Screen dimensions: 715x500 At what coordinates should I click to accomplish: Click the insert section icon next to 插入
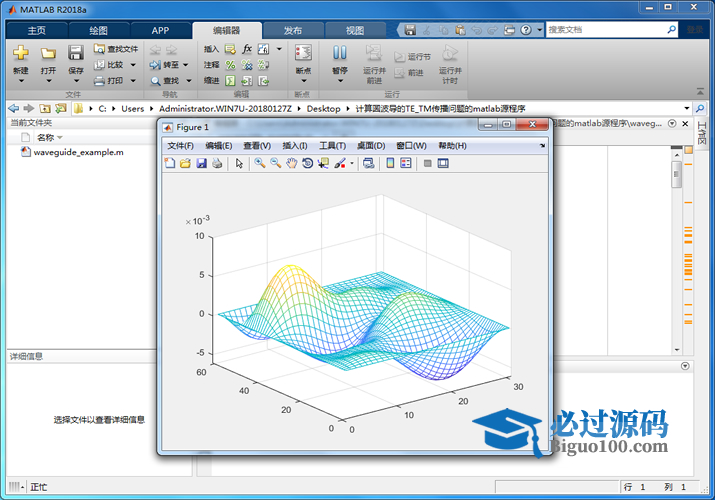click(230, 49)
